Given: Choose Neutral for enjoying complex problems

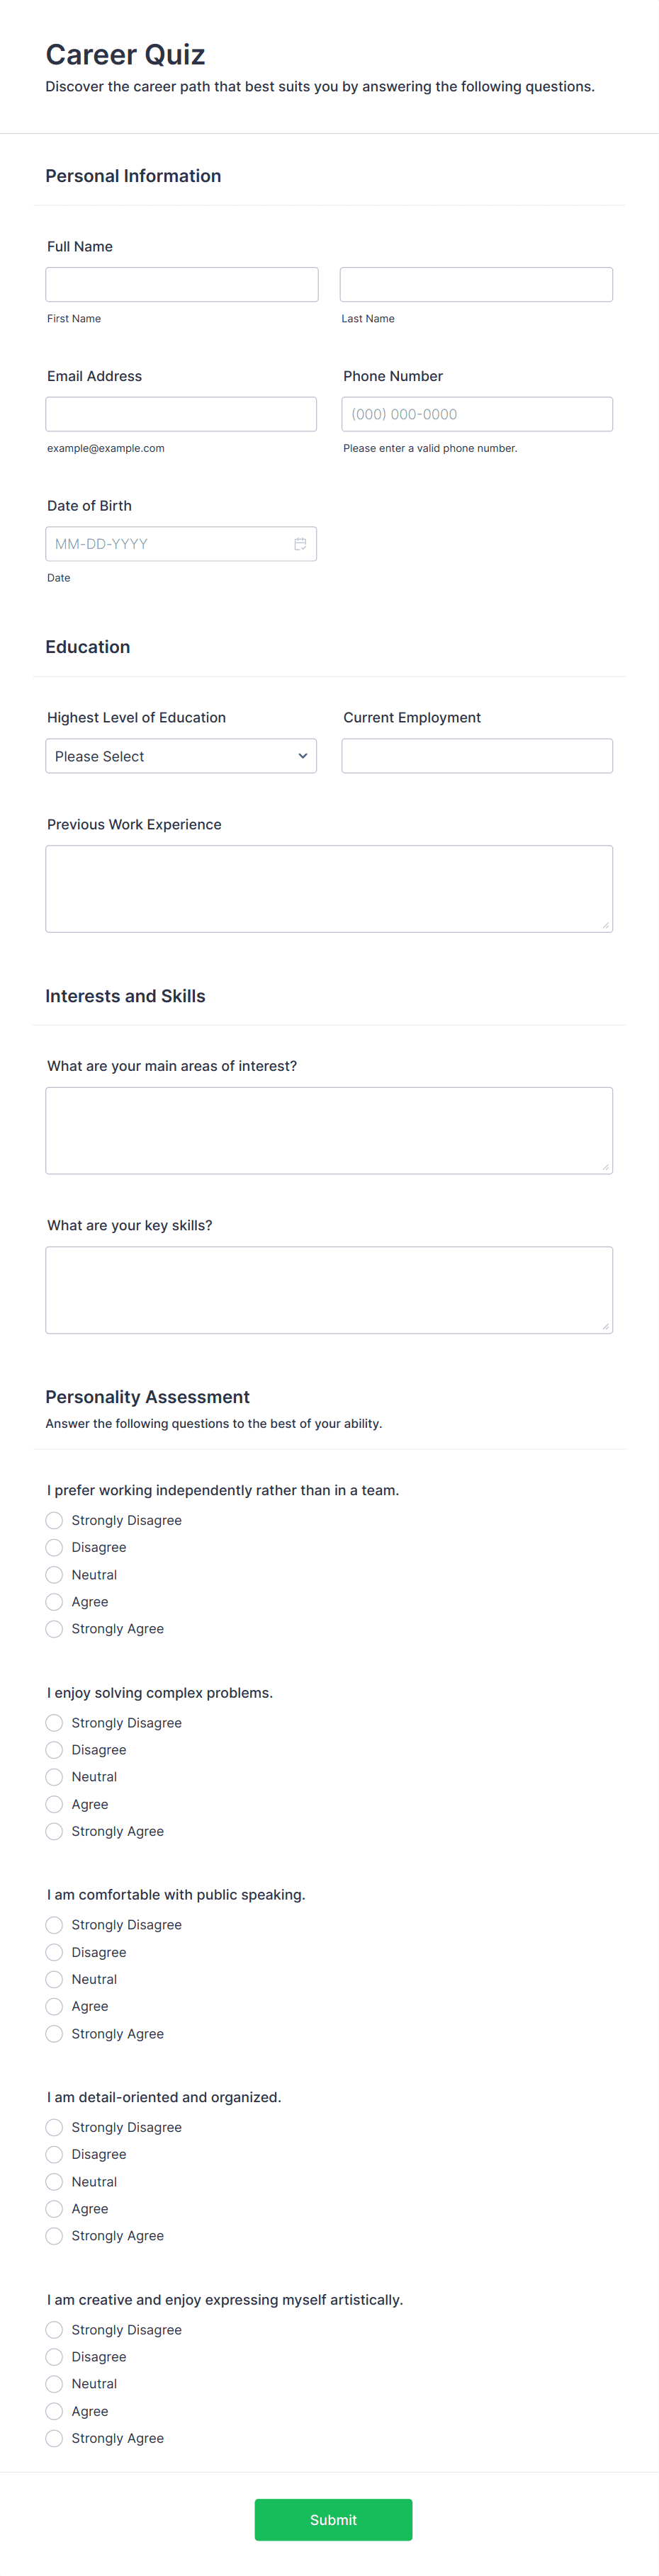Looking at the screenshot, I should (x=53, y=1776).
